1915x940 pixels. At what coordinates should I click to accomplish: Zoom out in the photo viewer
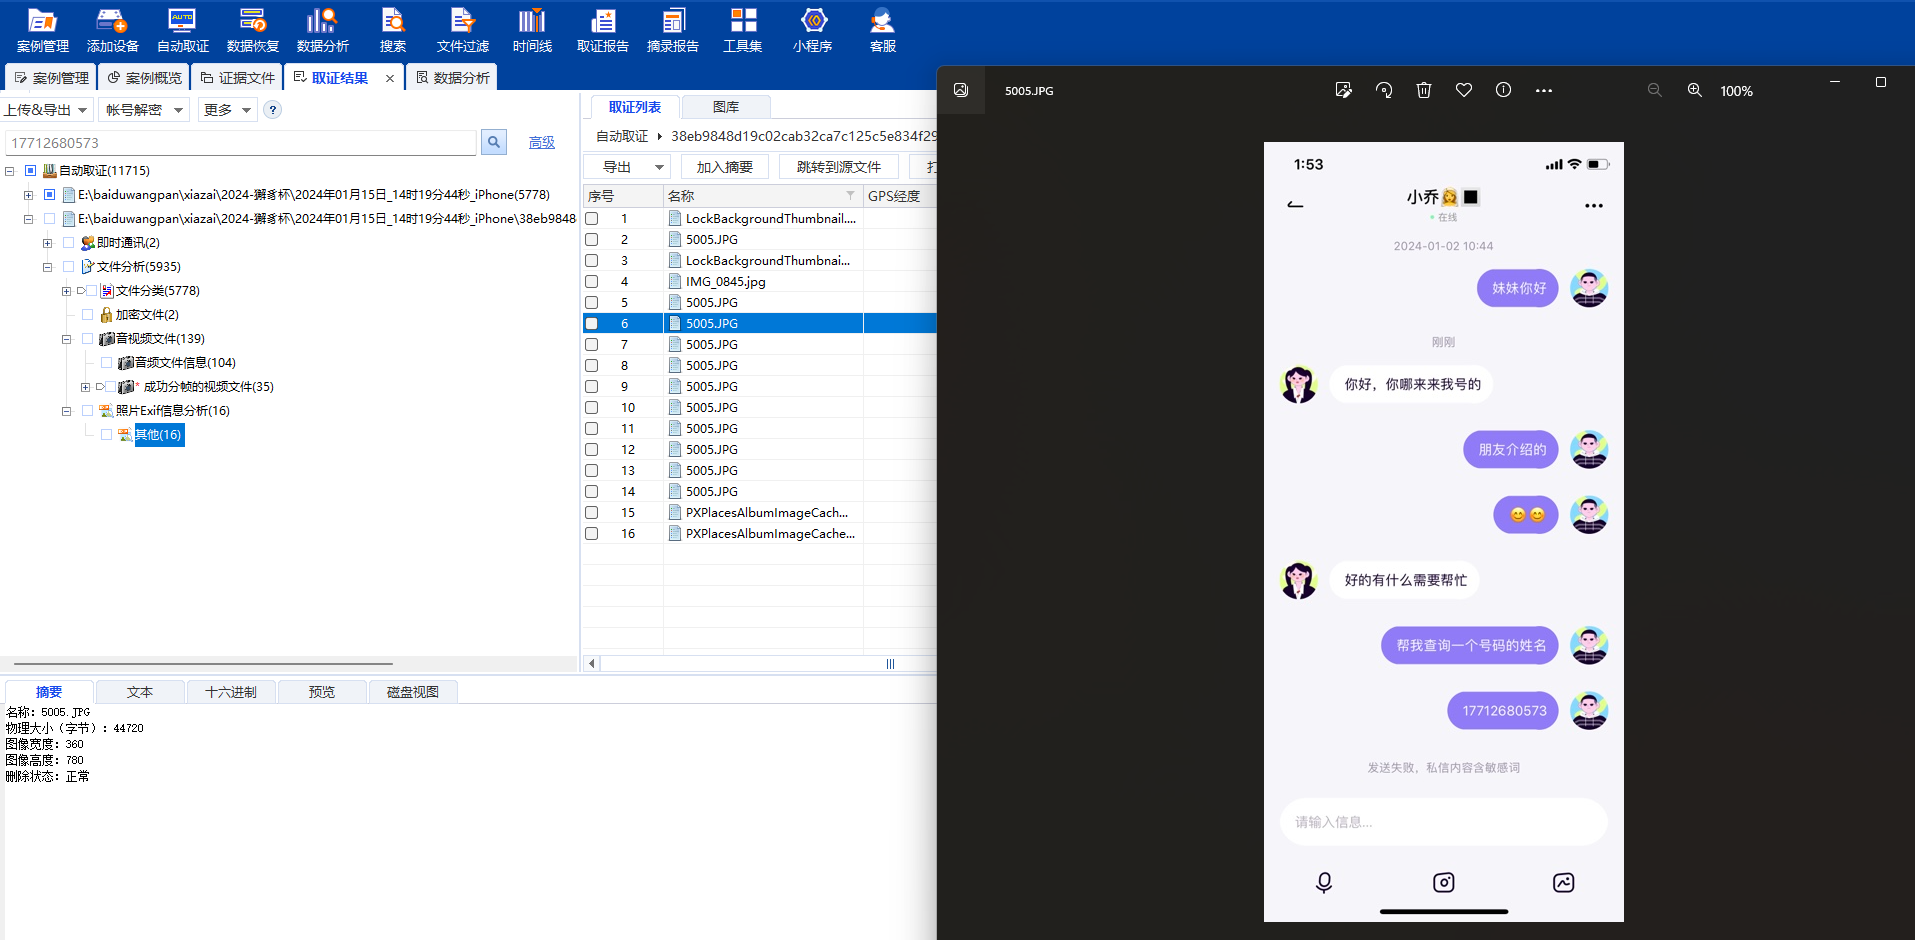click(x=1655, y=90)
